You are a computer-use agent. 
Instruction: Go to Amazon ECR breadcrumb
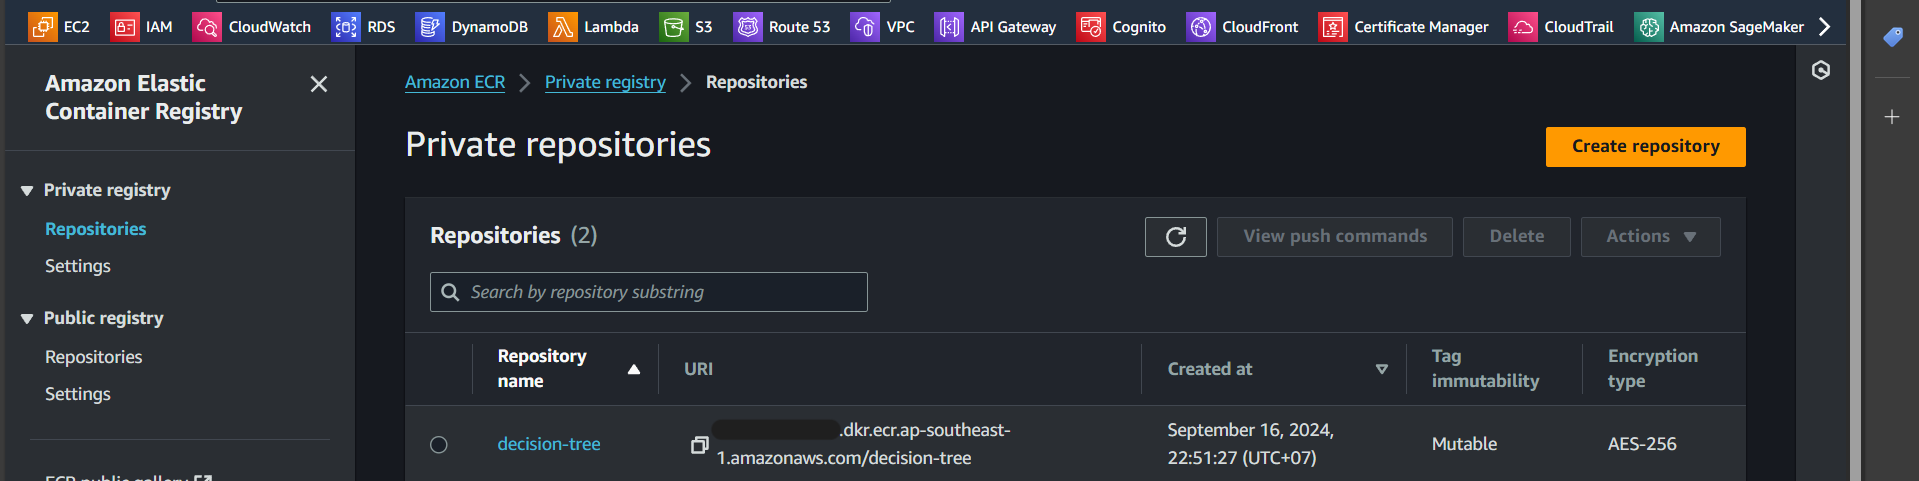pos(455,82)
